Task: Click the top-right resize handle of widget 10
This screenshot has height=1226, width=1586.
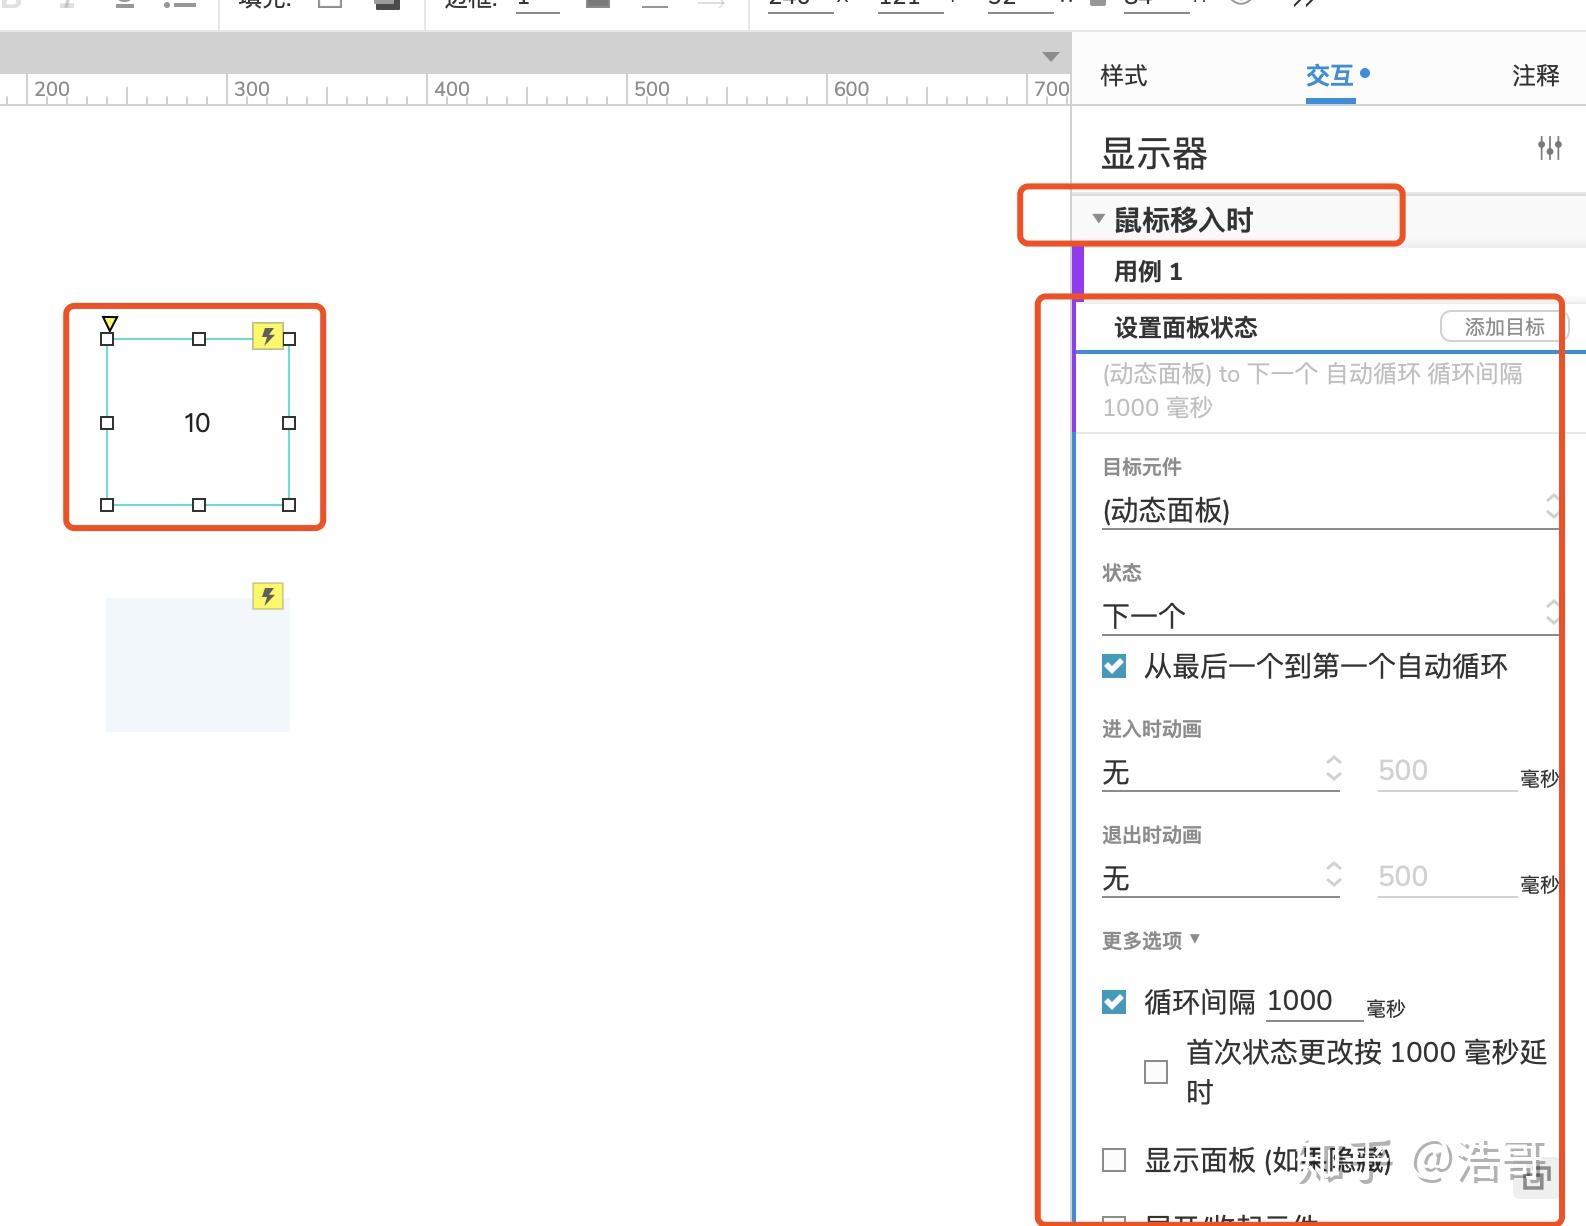Action: [x=289, y=339]
